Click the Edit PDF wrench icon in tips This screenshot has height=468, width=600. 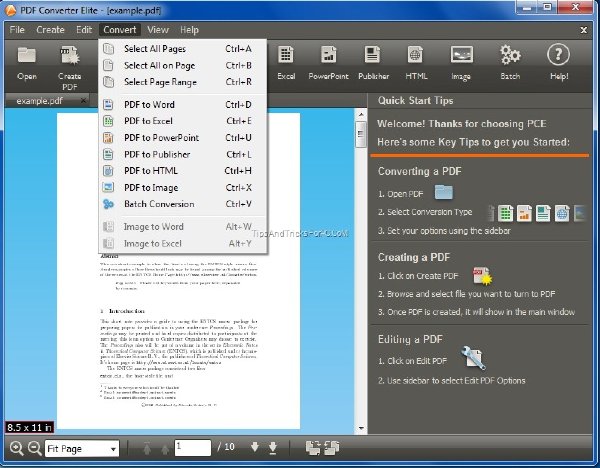tap(474, 358)
